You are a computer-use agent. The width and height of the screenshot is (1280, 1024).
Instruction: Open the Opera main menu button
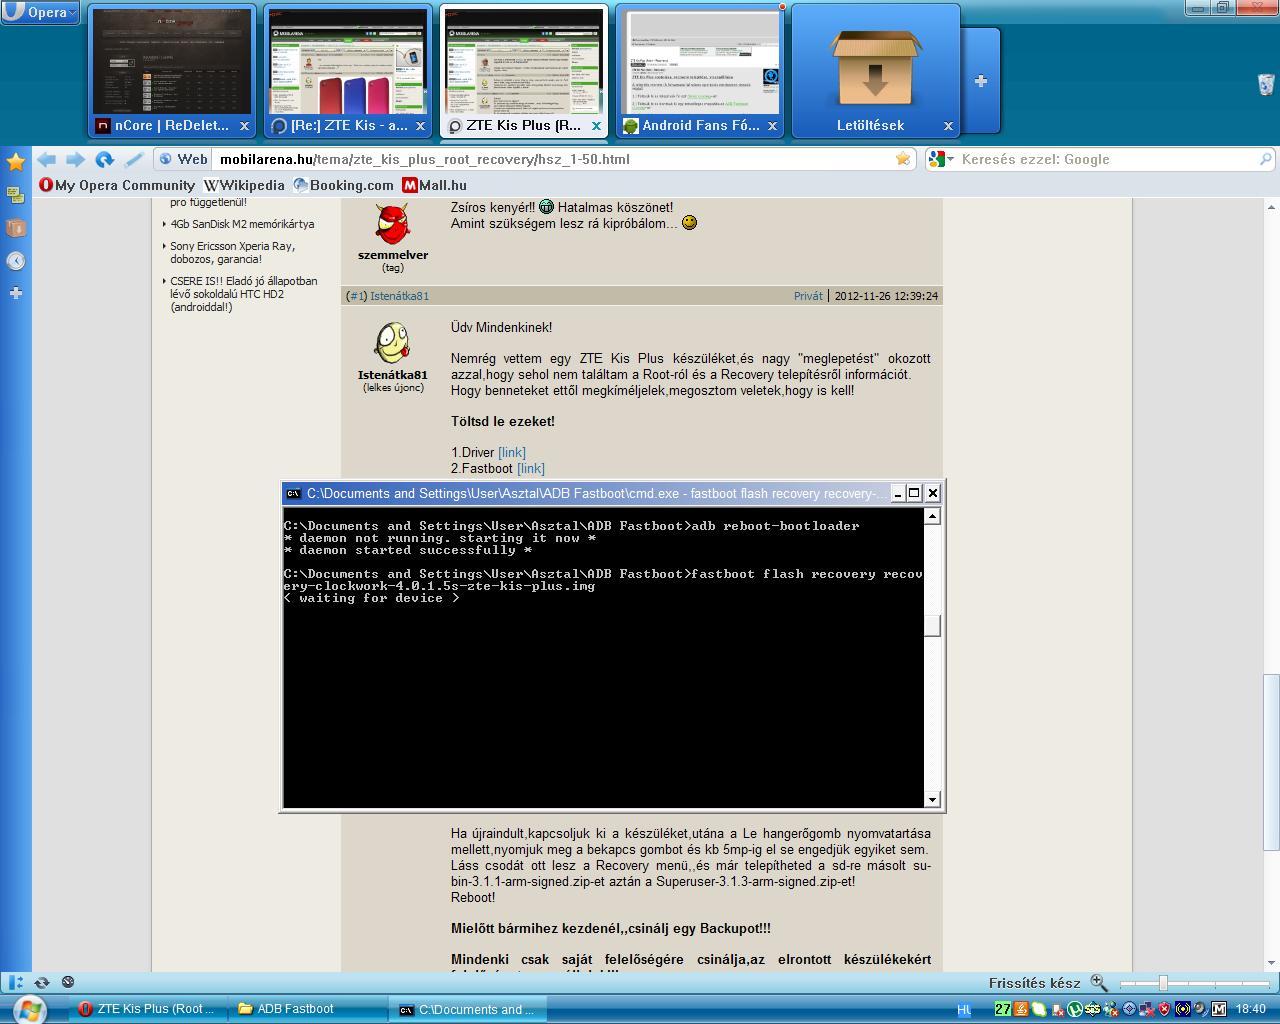pos(40,12)
